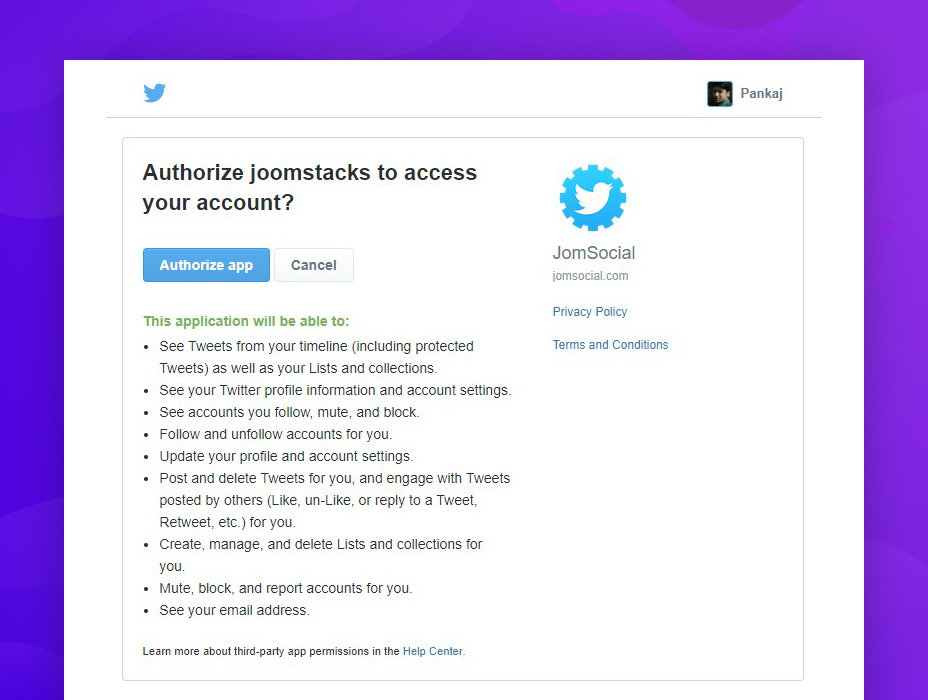Open the Privacy Policy link

pyautogui.click(x=589, y=312)
